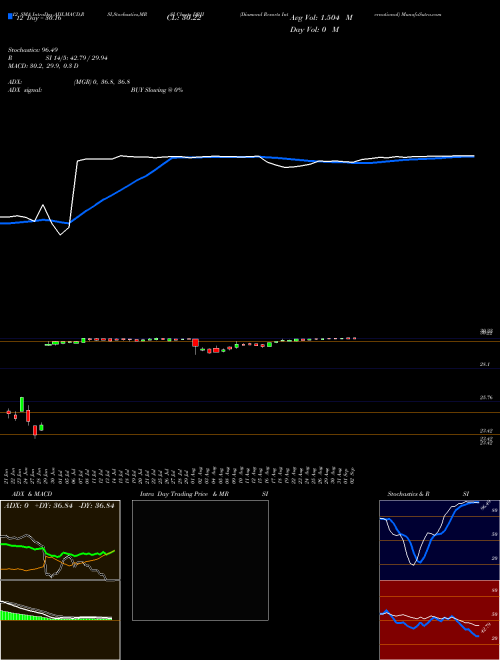Open the ADX chart with green and orange lines

coord(60,540)
